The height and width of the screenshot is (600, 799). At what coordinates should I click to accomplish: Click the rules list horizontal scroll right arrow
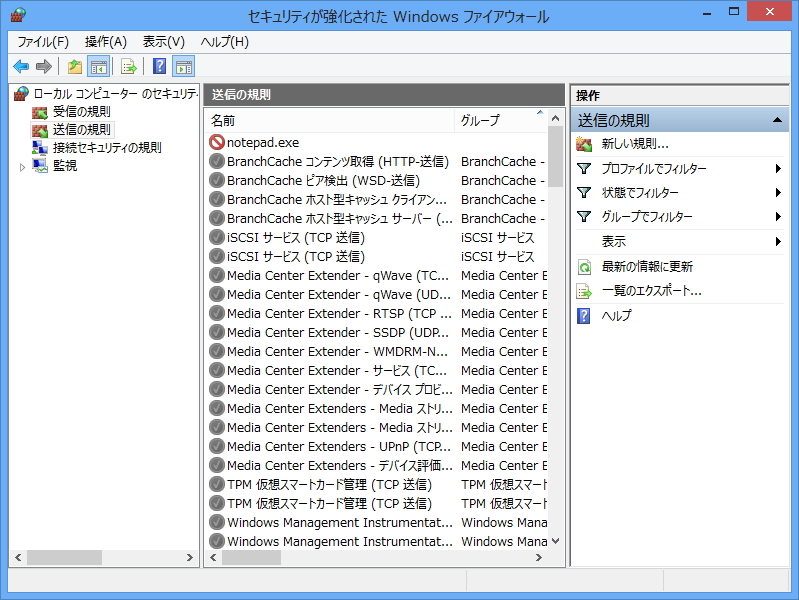point(539,558)
